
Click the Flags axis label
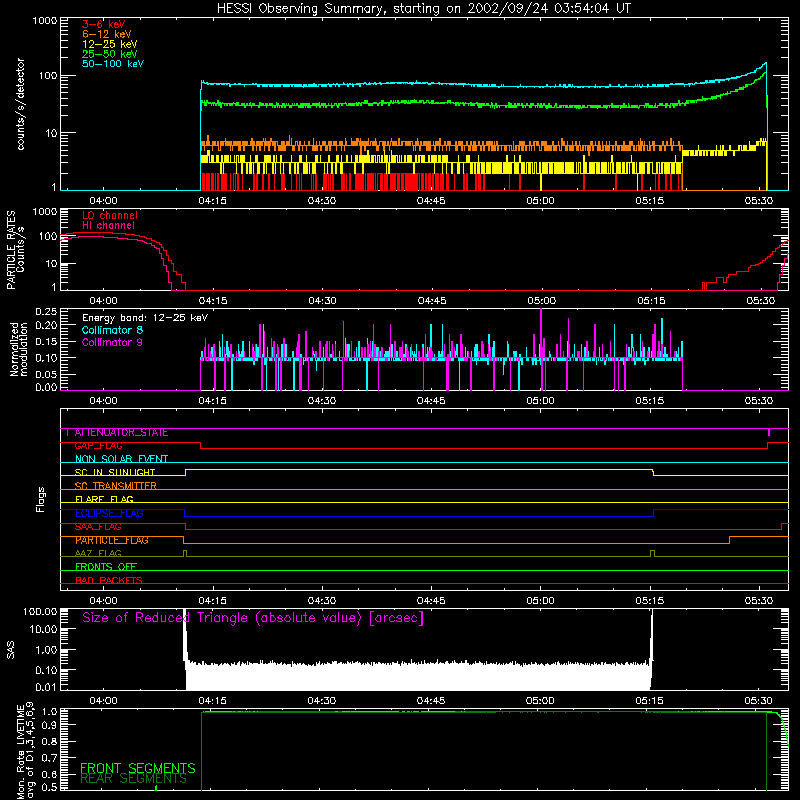click(41, 499)
